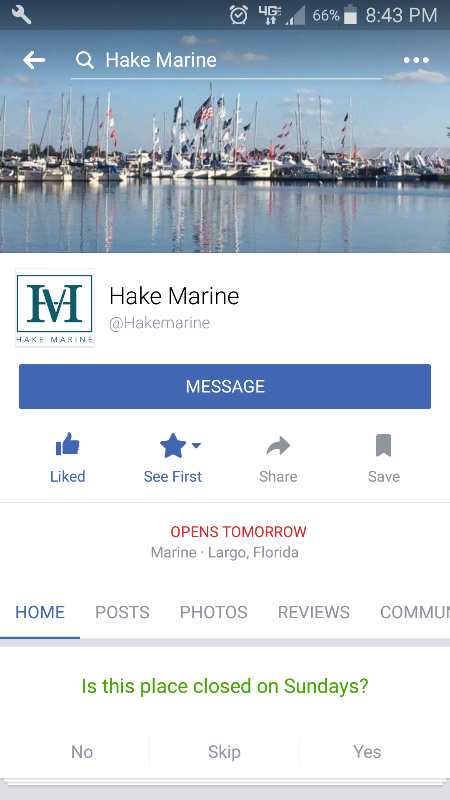450x800 pixels.
Task: Tap the search magnifier icon
Action: (85, 60)
